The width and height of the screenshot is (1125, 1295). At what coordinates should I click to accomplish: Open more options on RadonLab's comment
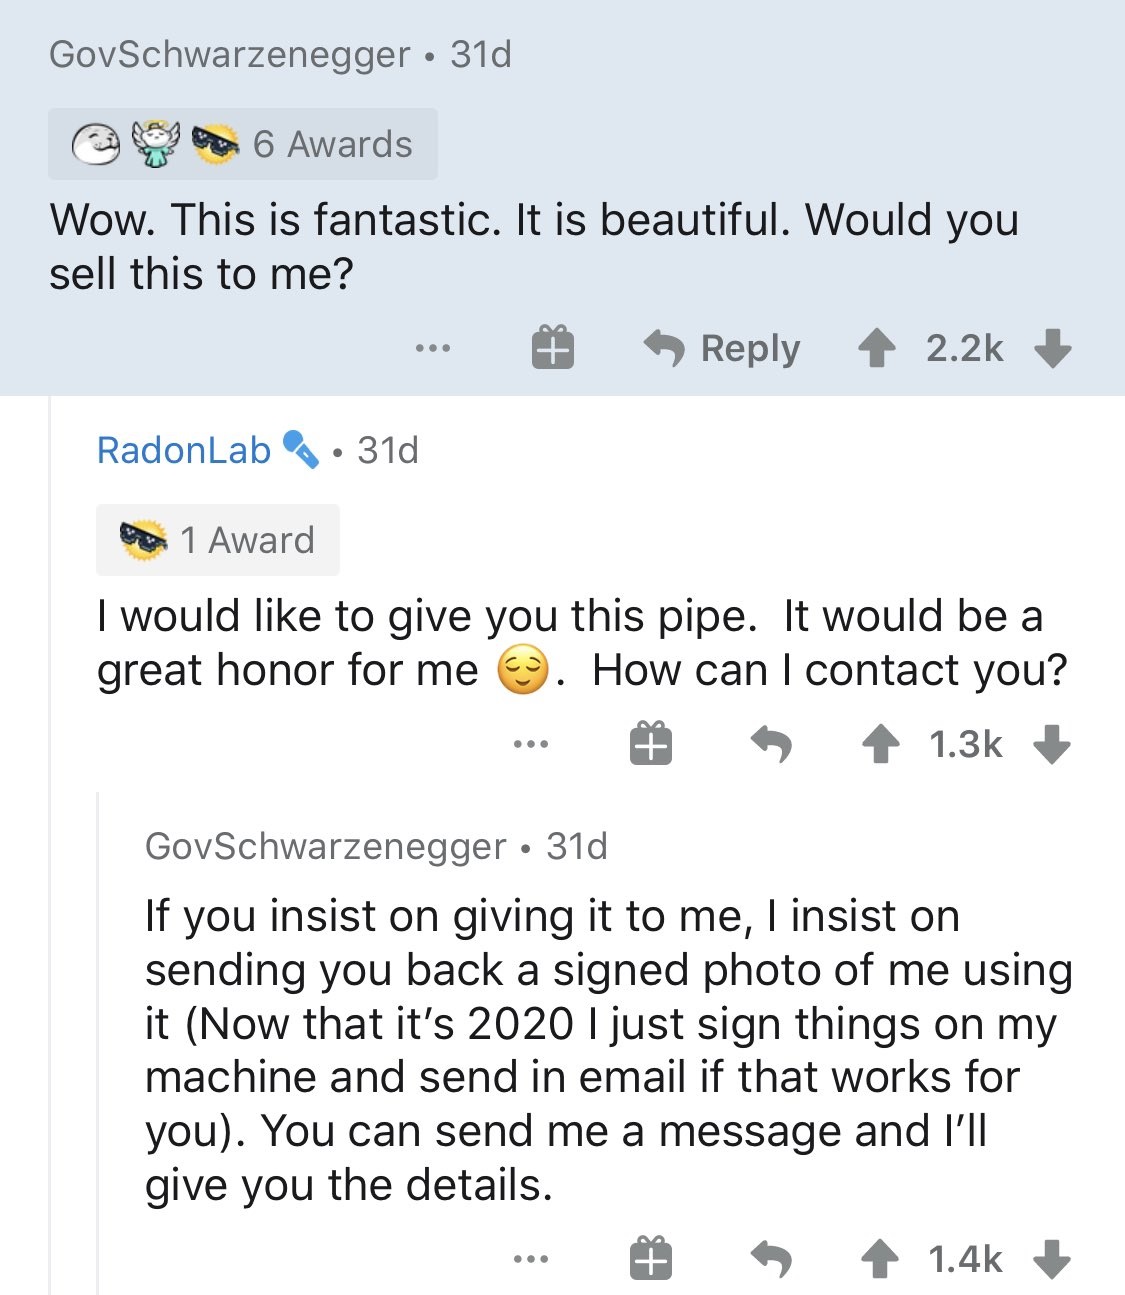click(530, 744)
